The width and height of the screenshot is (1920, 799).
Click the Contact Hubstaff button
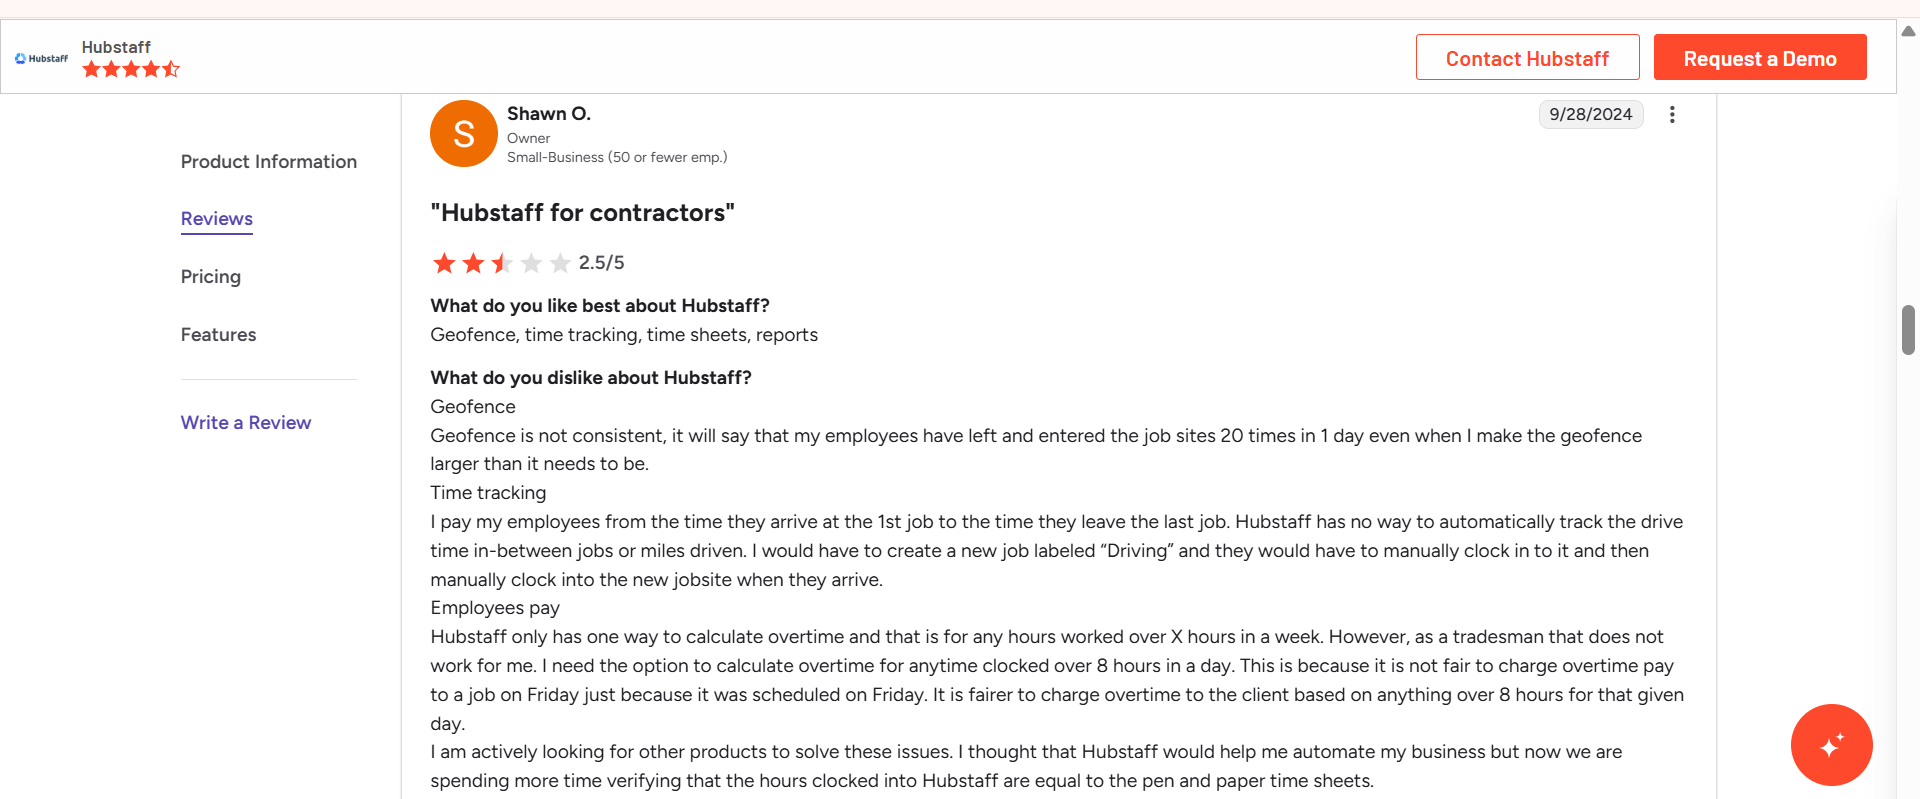1527,57
